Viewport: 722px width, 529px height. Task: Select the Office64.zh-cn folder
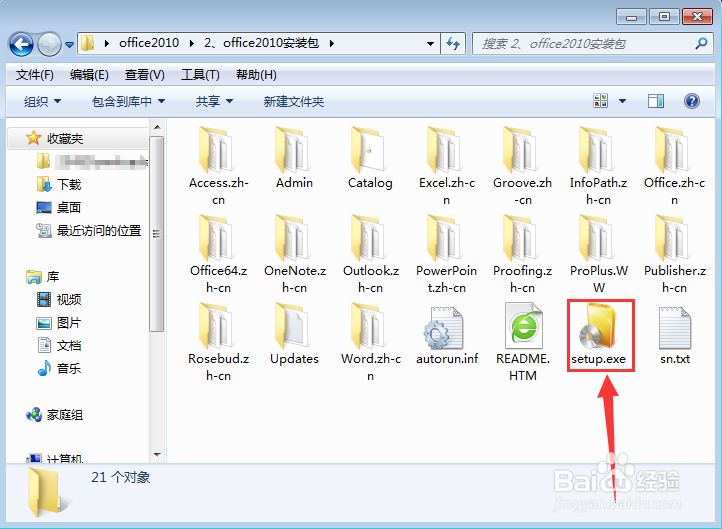point(218,254)
